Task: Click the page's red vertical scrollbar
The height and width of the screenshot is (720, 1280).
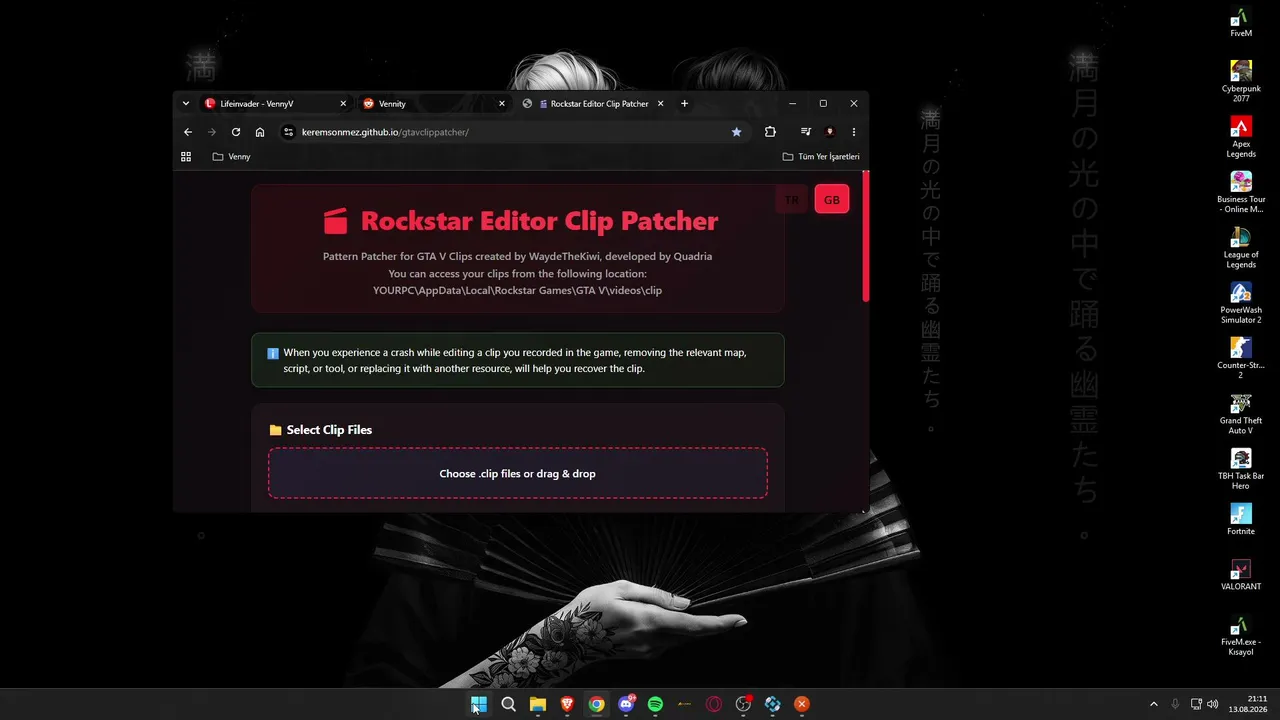Action: pyautogui.click(x=866, y=237)
